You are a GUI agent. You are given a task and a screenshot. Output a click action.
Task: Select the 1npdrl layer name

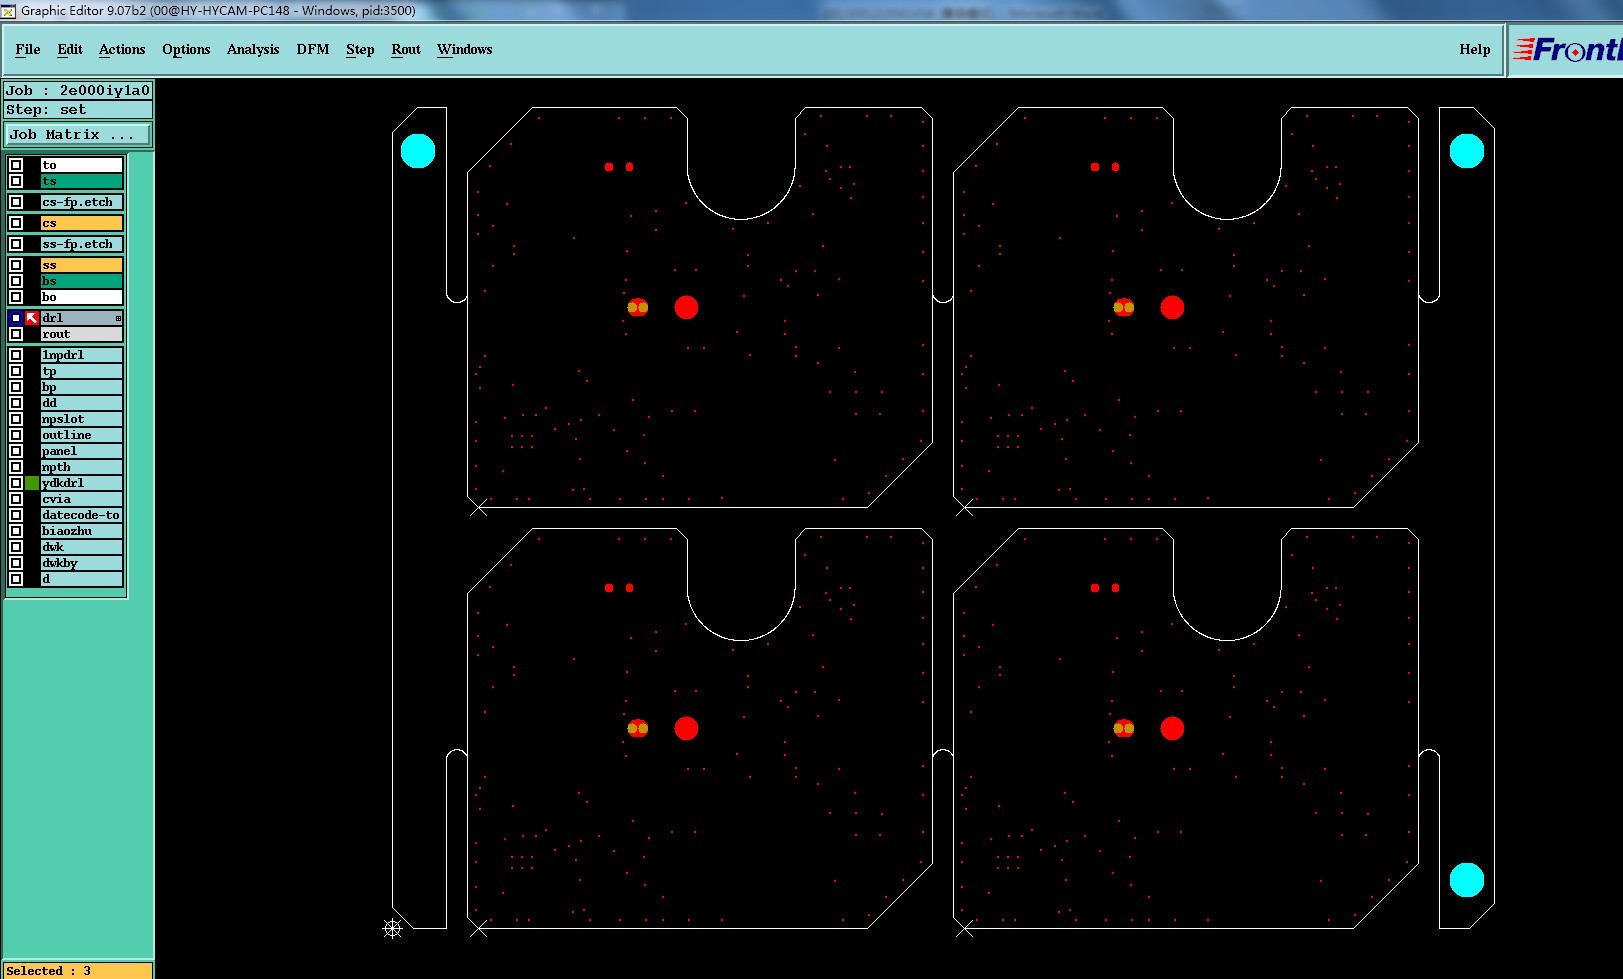(82, 355)
